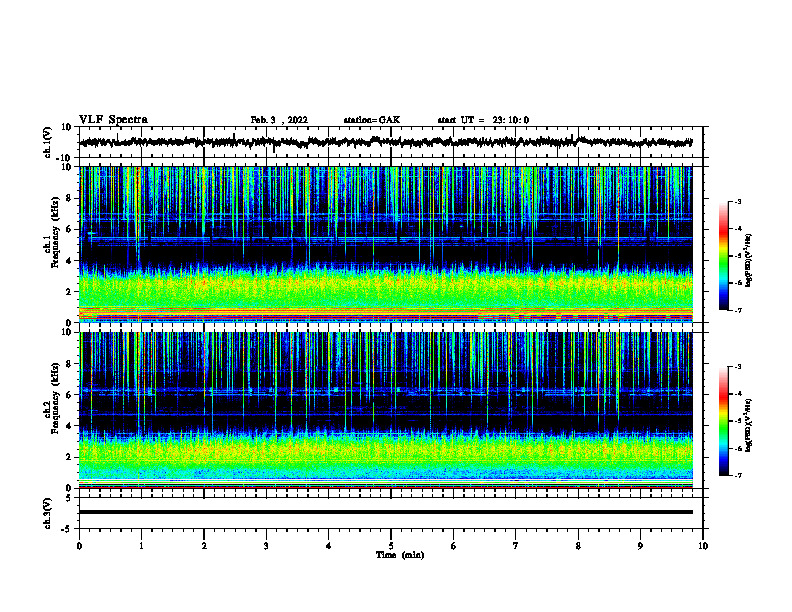
Task: Click the "6" label on the time axis
Action: pyautogui.click(x=454, y=546)
